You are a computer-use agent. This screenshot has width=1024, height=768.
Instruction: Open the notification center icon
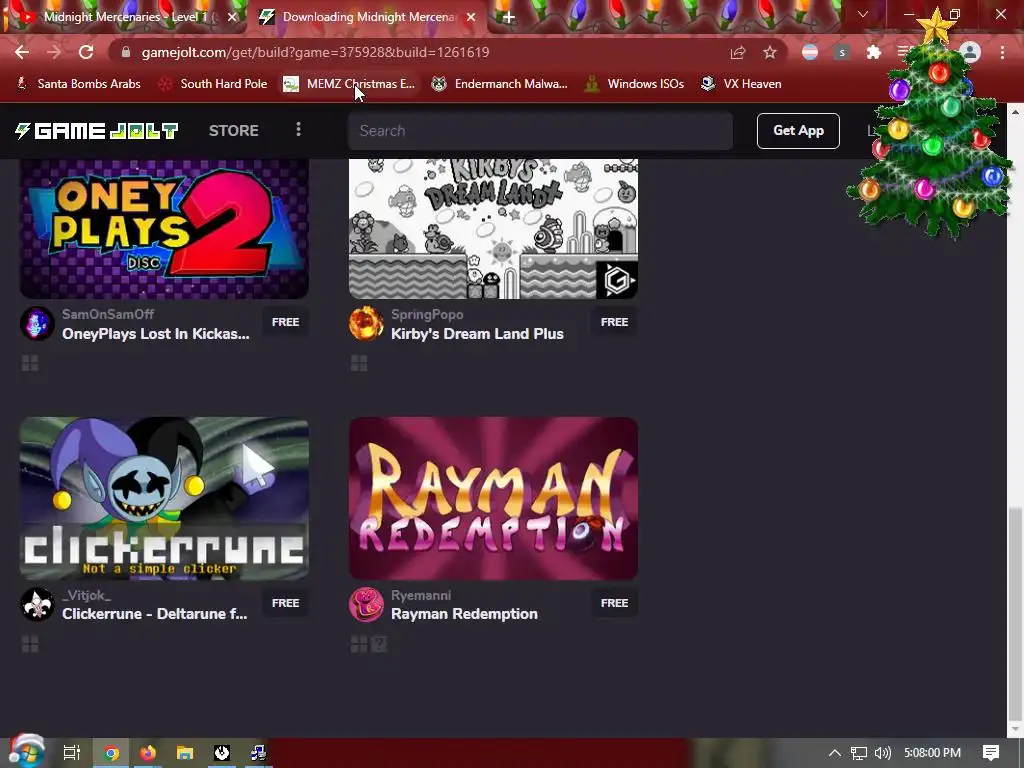[x=991, y=753]
